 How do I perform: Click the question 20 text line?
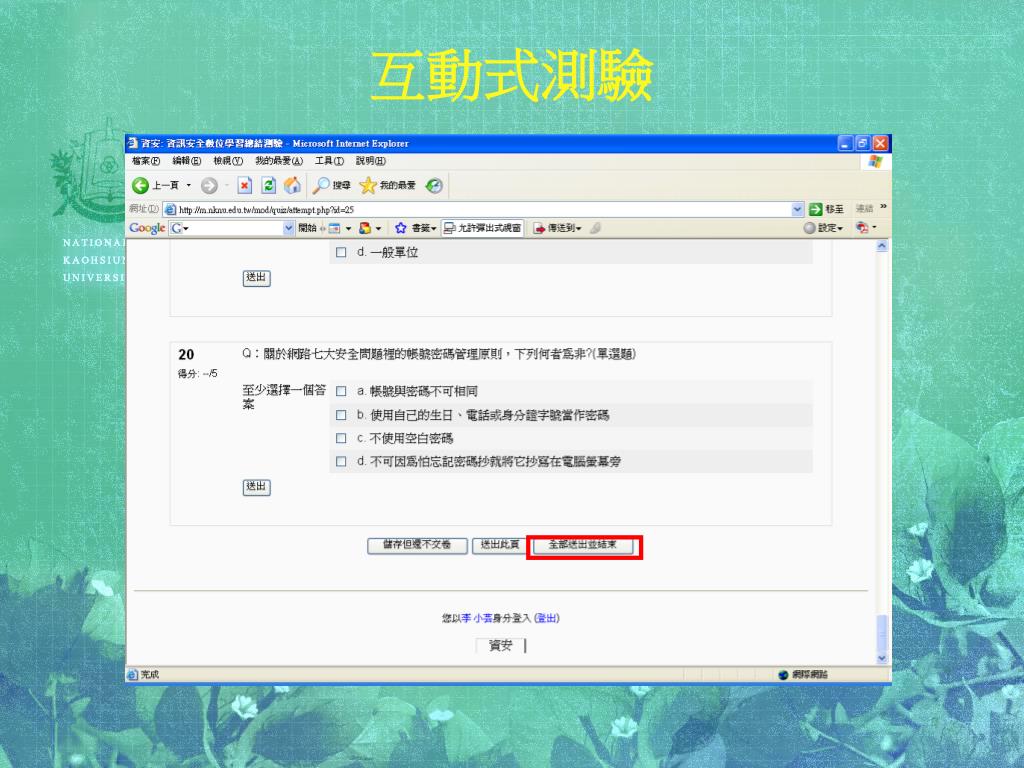click(x=439, y=354)
